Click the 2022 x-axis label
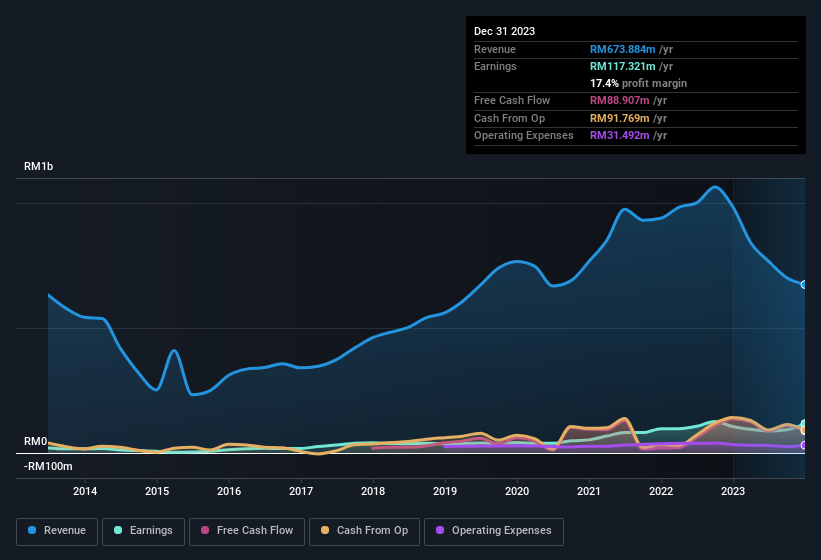Screen dimensions: 821x560 (661, 491)
